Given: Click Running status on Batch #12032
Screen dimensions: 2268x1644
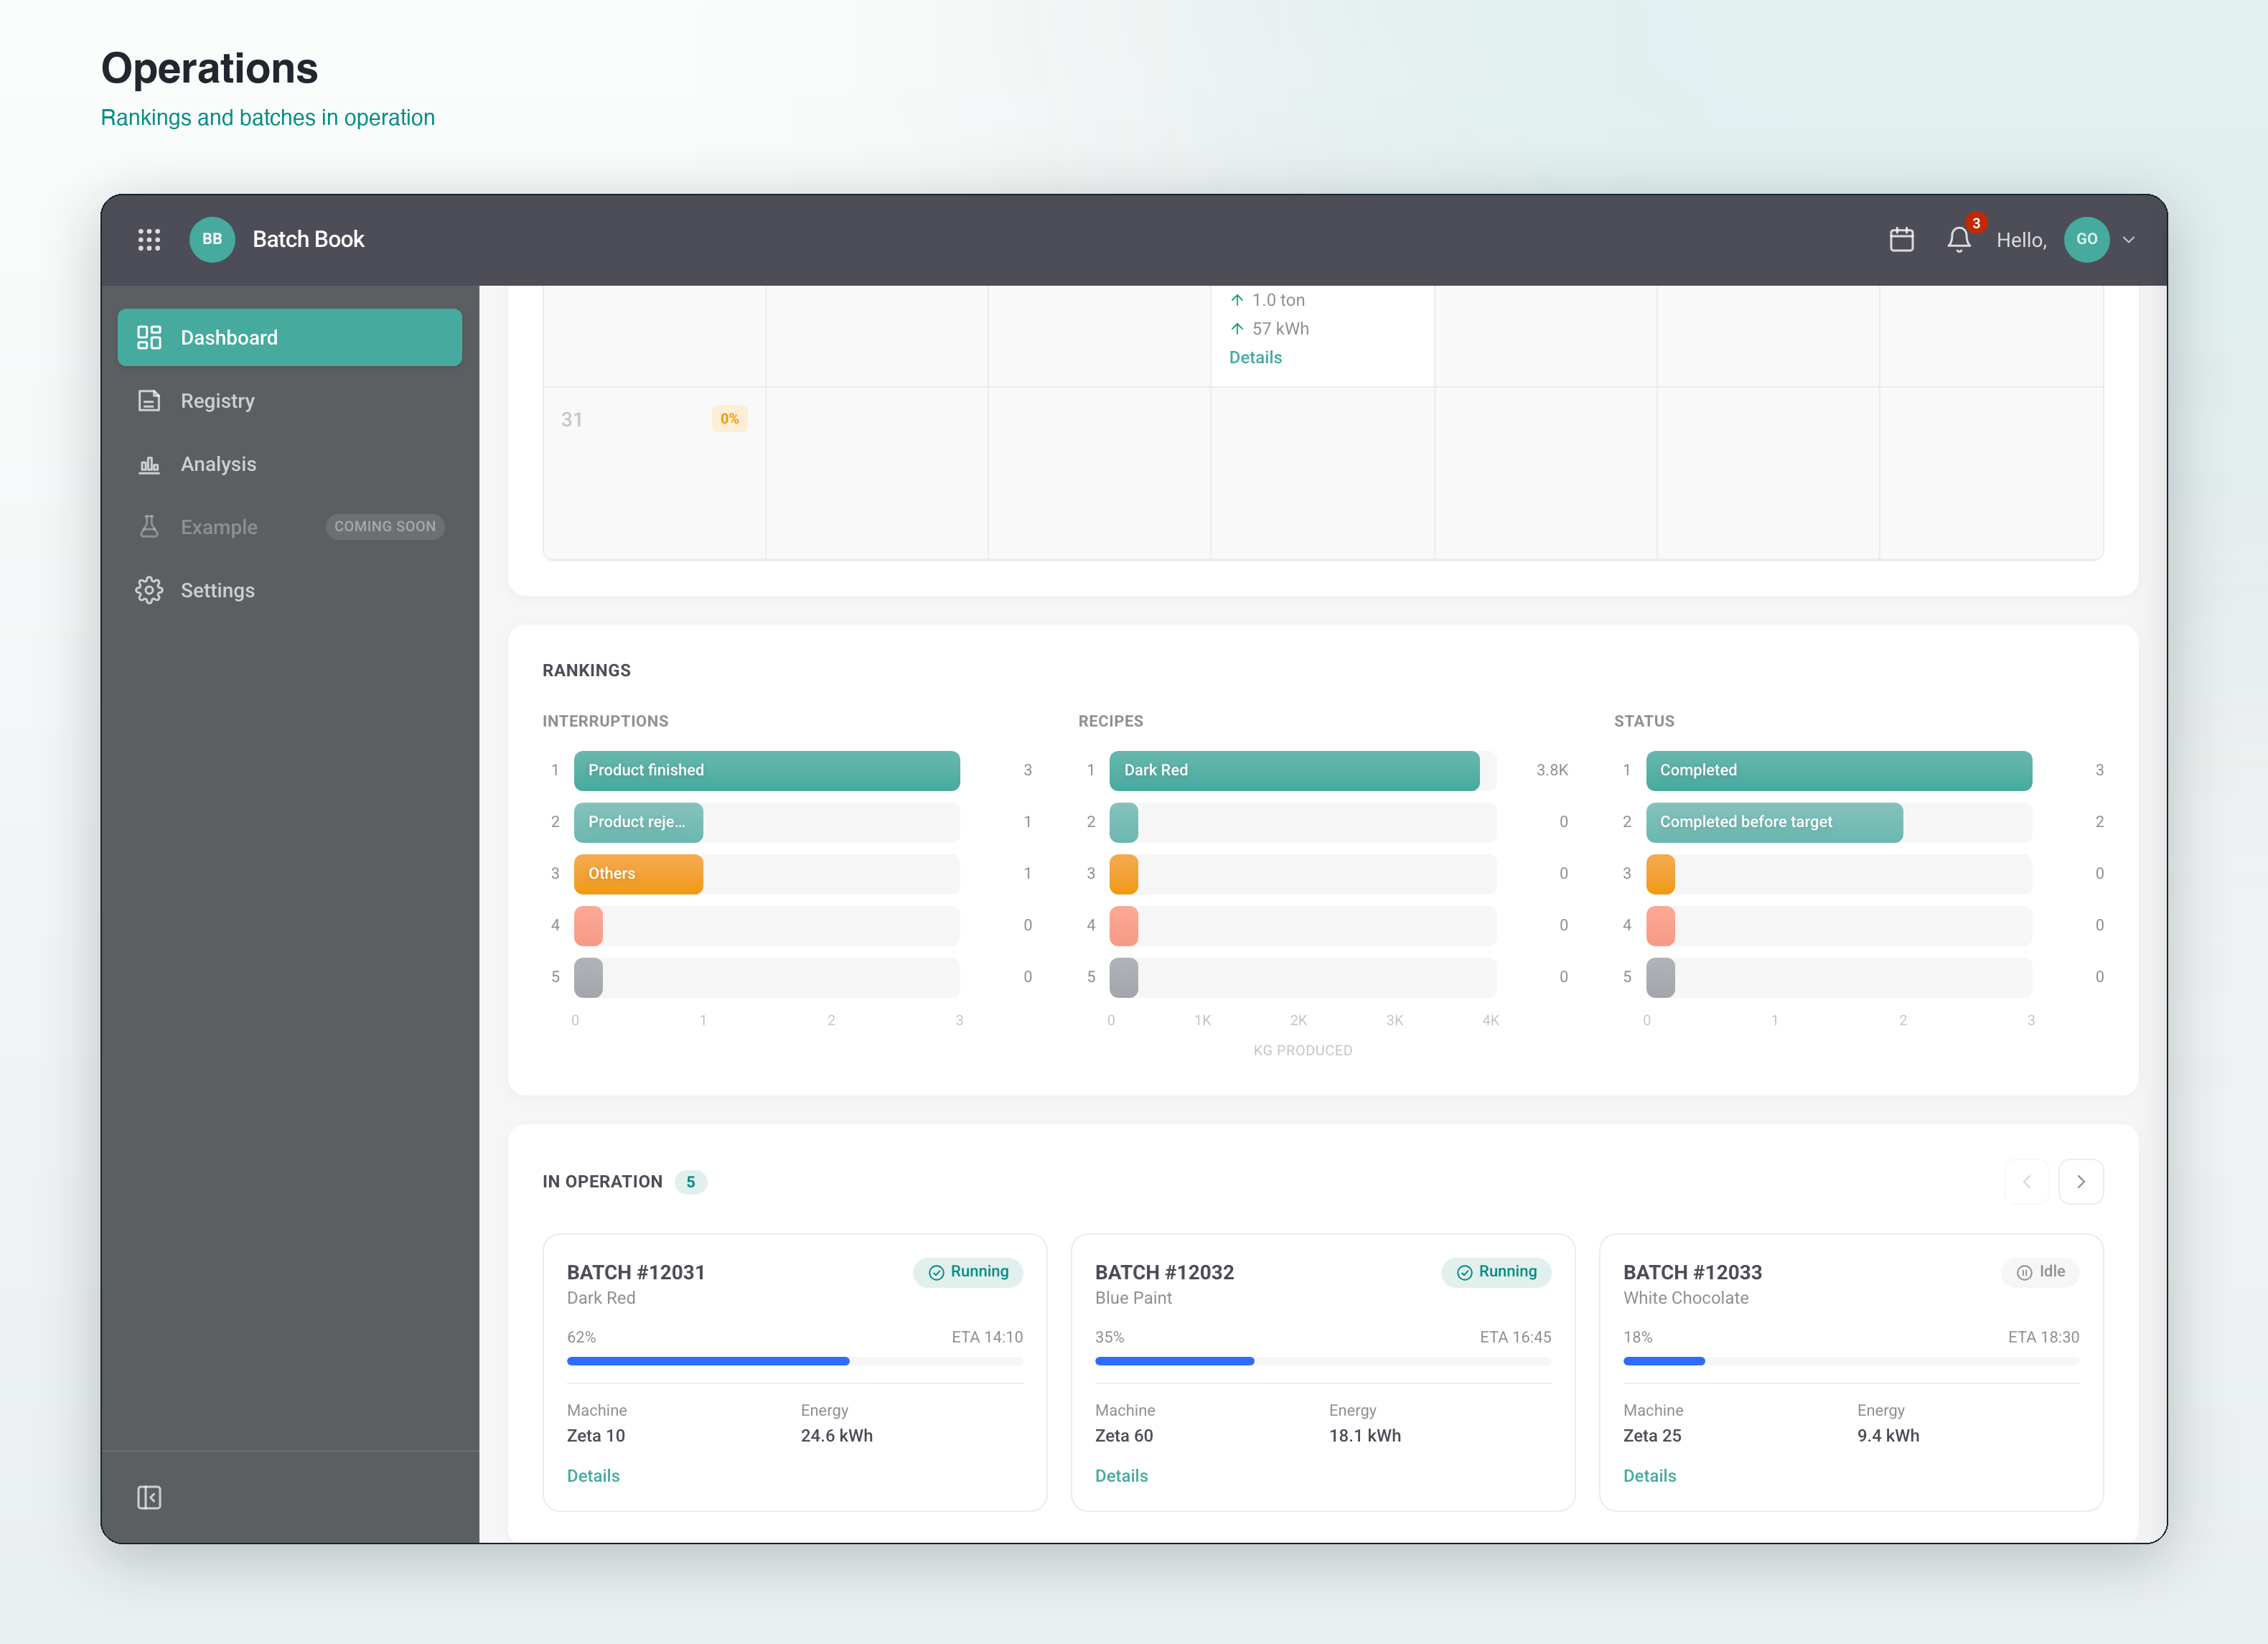Looking at the screenshot, I should (1496, 1271).
